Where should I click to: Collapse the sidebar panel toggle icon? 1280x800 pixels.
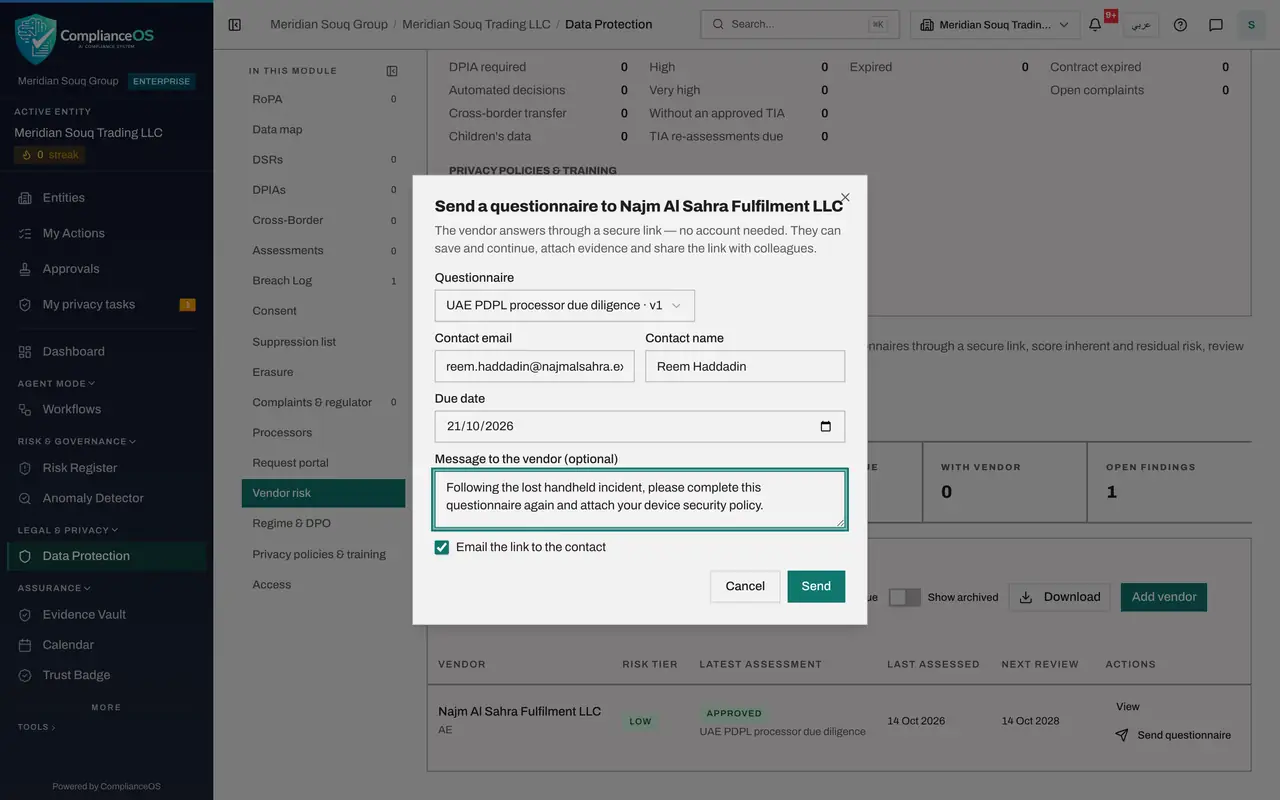coord(235,25)
